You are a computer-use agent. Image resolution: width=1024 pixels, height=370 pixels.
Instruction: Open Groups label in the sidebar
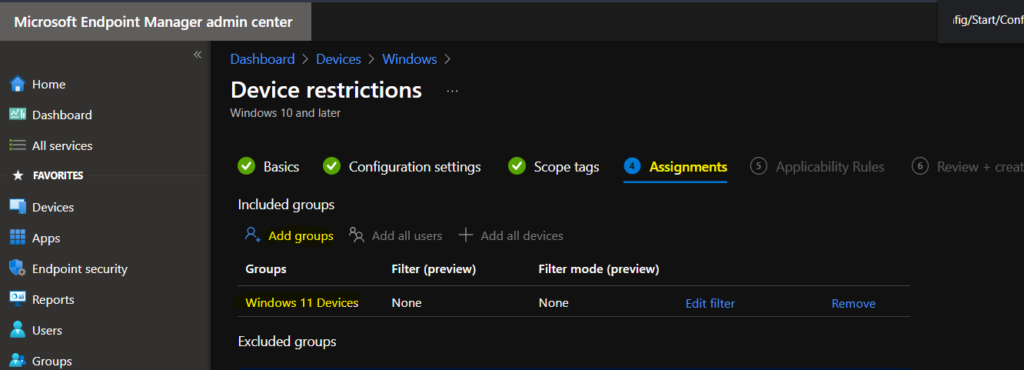(x=52, y=361)
